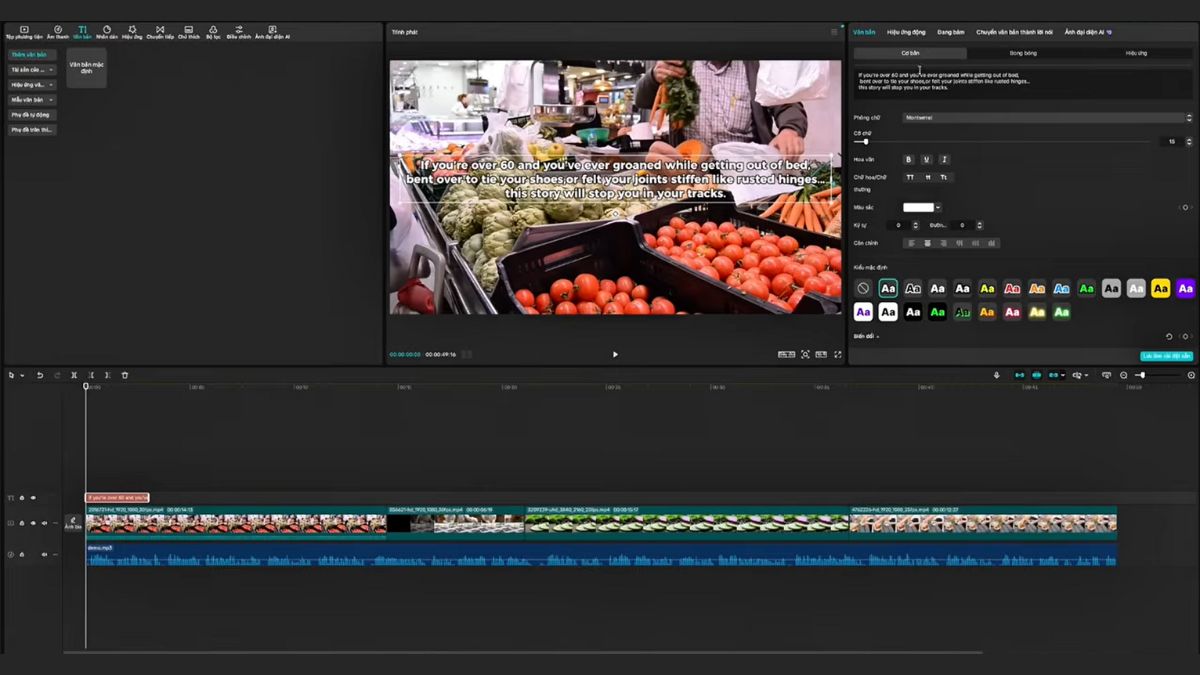Split the clip with the scissors icon

tap(75, 375)
